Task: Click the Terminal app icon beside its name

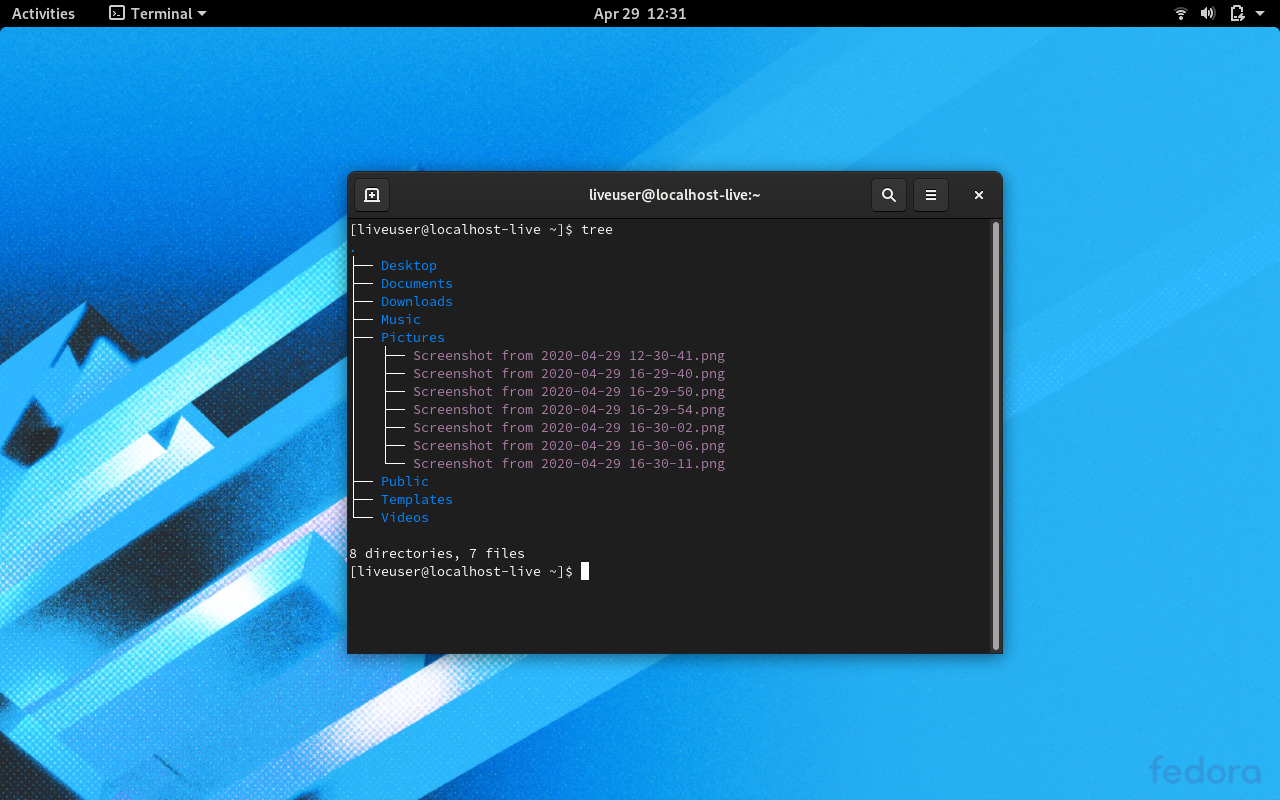Action: [x=115, y=13]
